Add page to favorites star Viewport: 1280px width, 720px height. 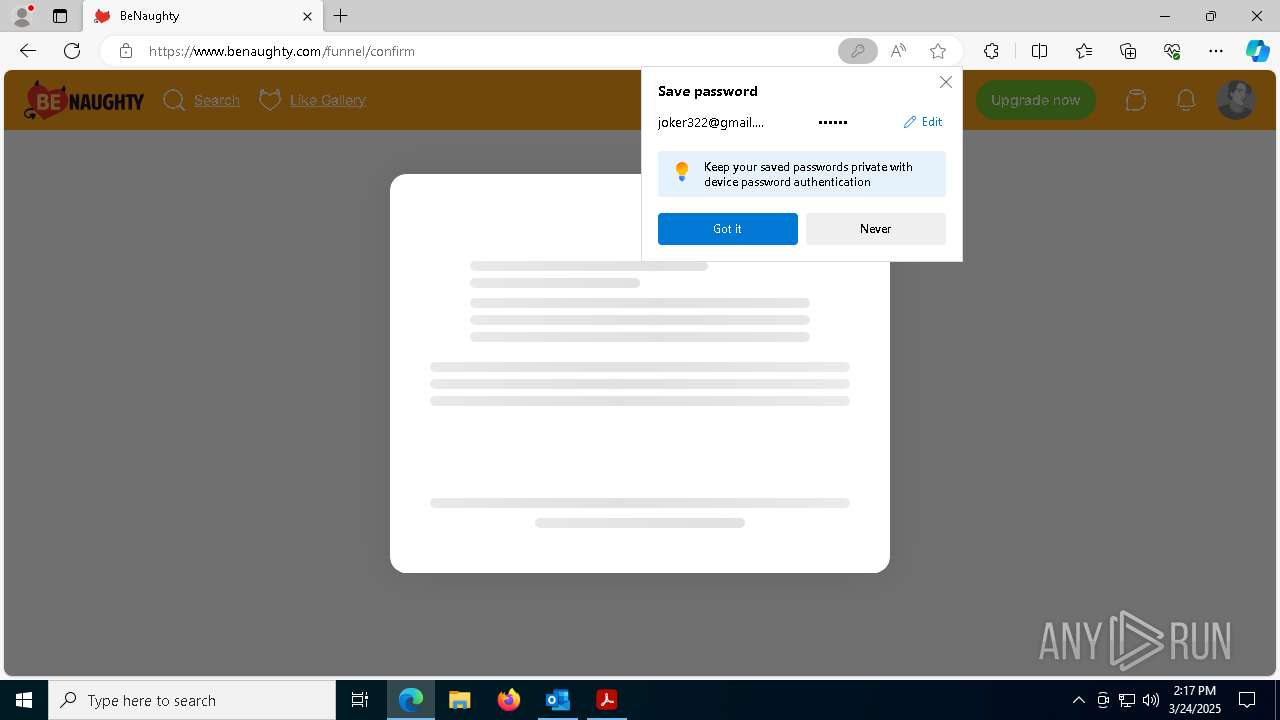point(937,51)
